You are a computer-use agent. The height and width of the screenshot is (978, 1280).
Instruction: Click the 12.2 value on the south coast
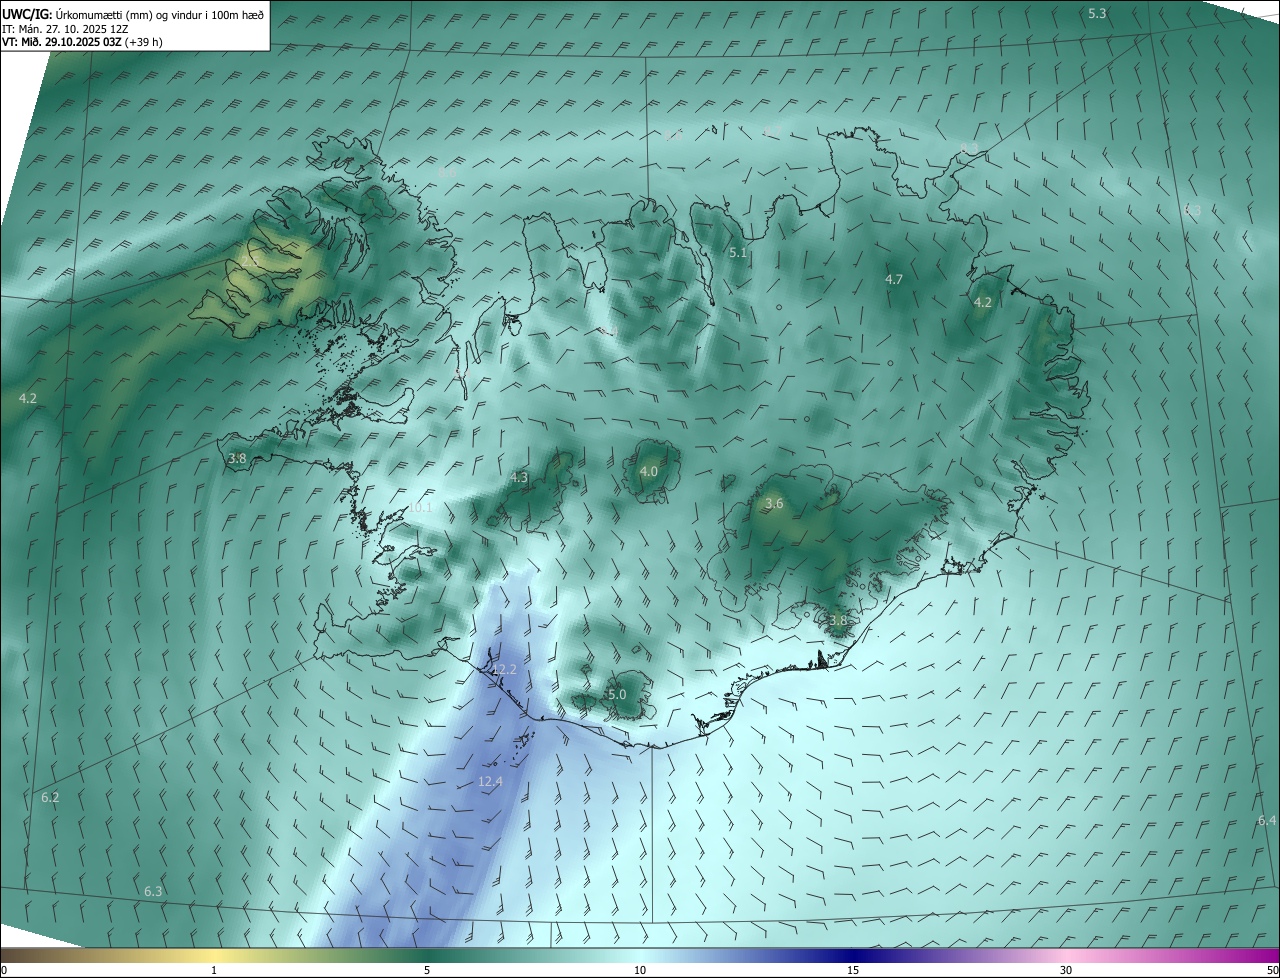tap(505, 669)
